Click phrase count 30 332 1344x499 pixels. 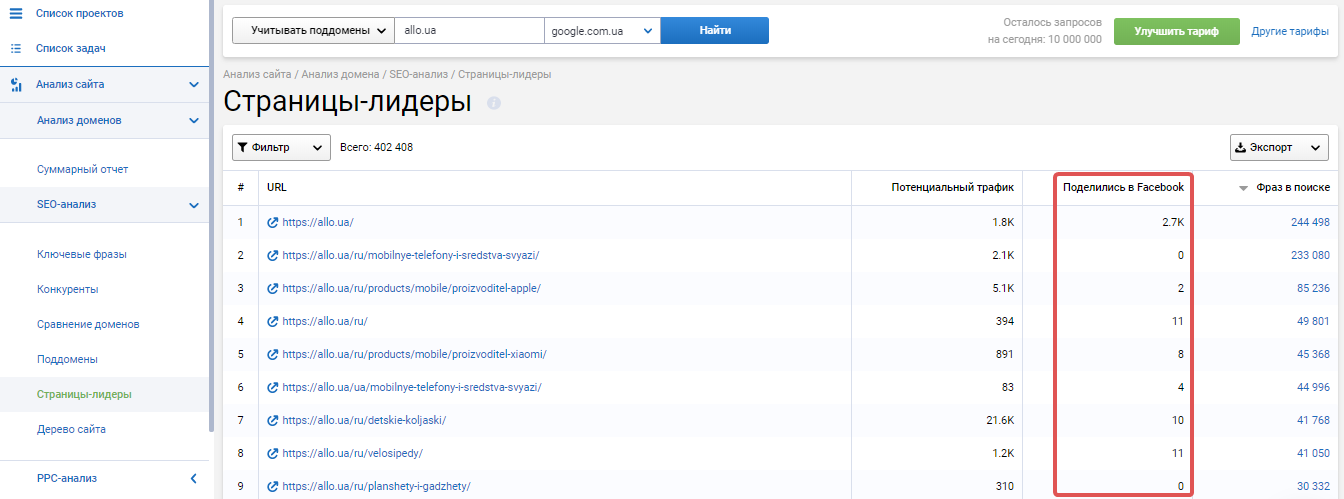(1313, 486)
